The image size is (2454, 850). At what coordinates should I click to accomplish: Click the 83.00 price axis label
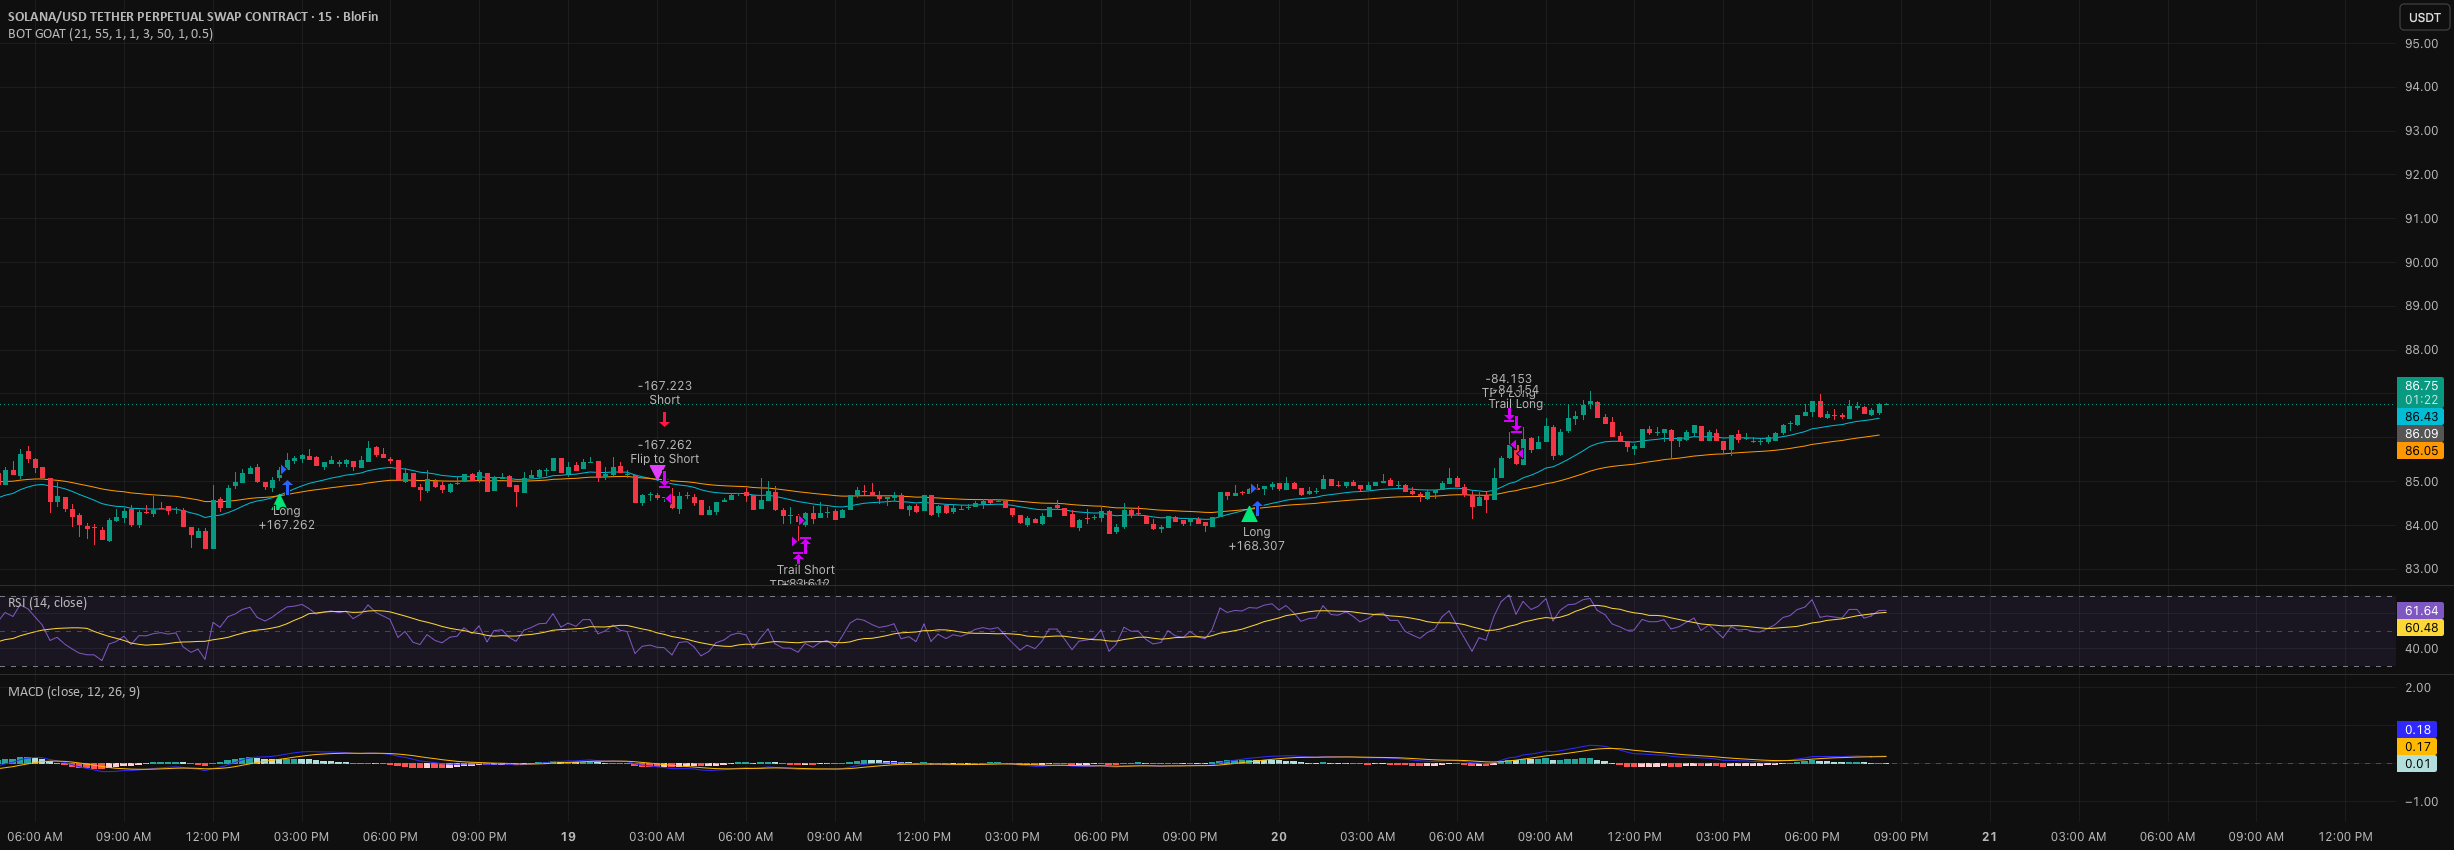pyautogui.click(x=2421, y=569)
